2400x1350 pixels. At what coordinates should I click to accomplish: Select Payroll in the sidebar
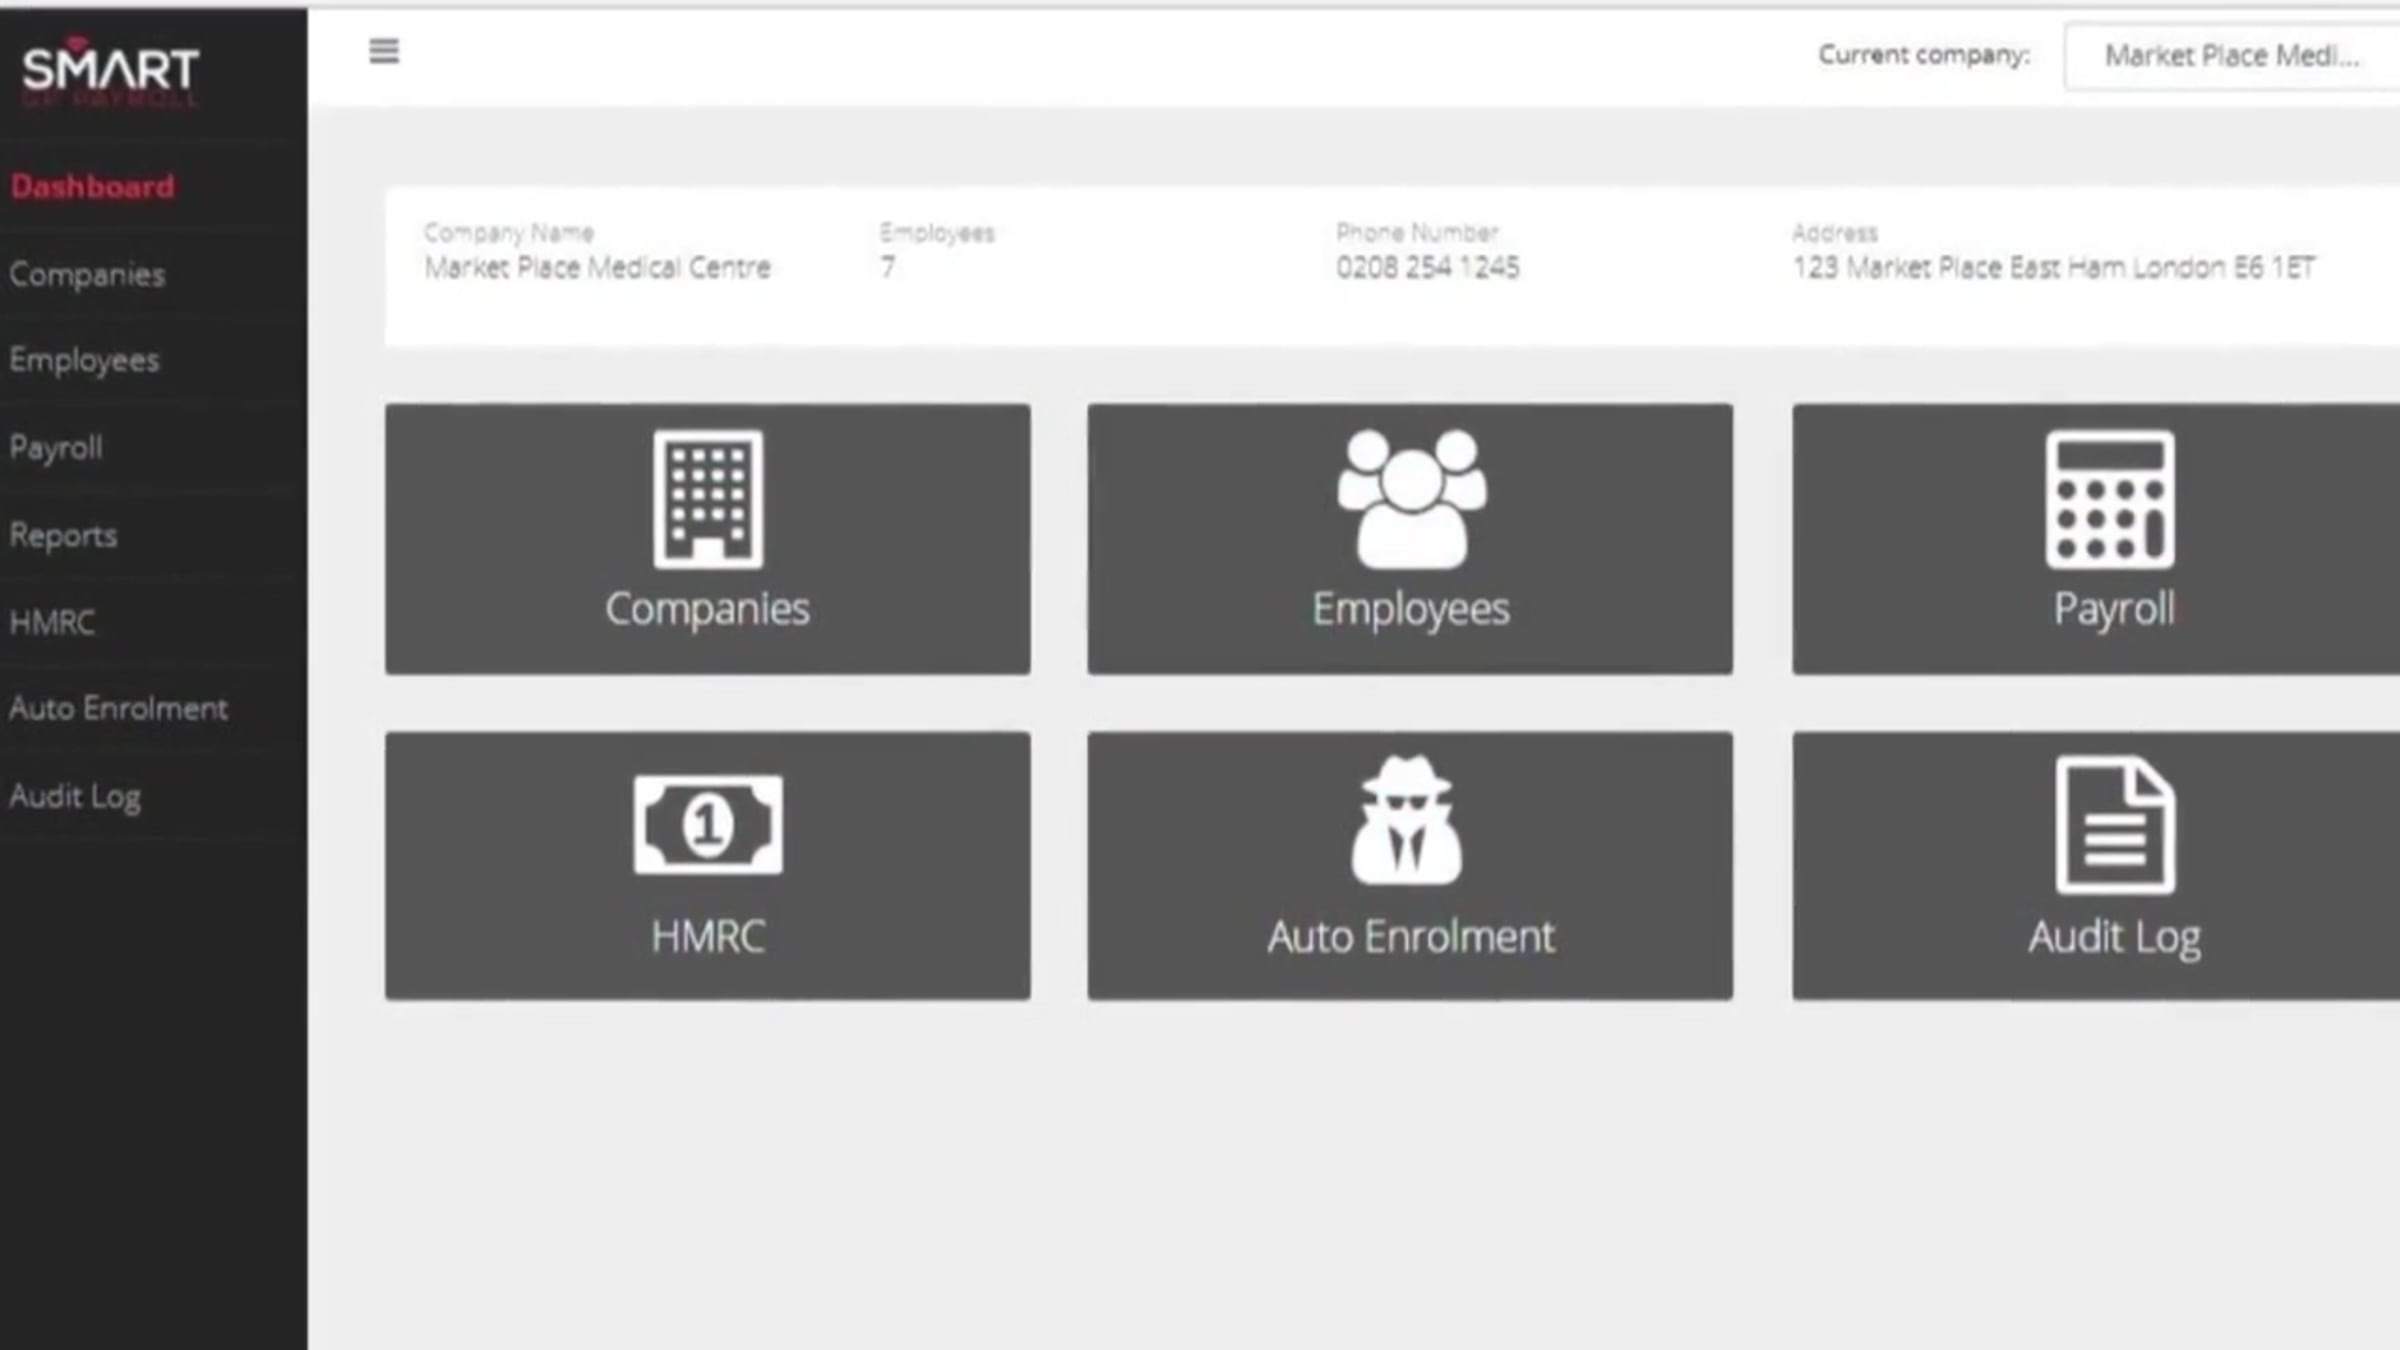point(56,448)
